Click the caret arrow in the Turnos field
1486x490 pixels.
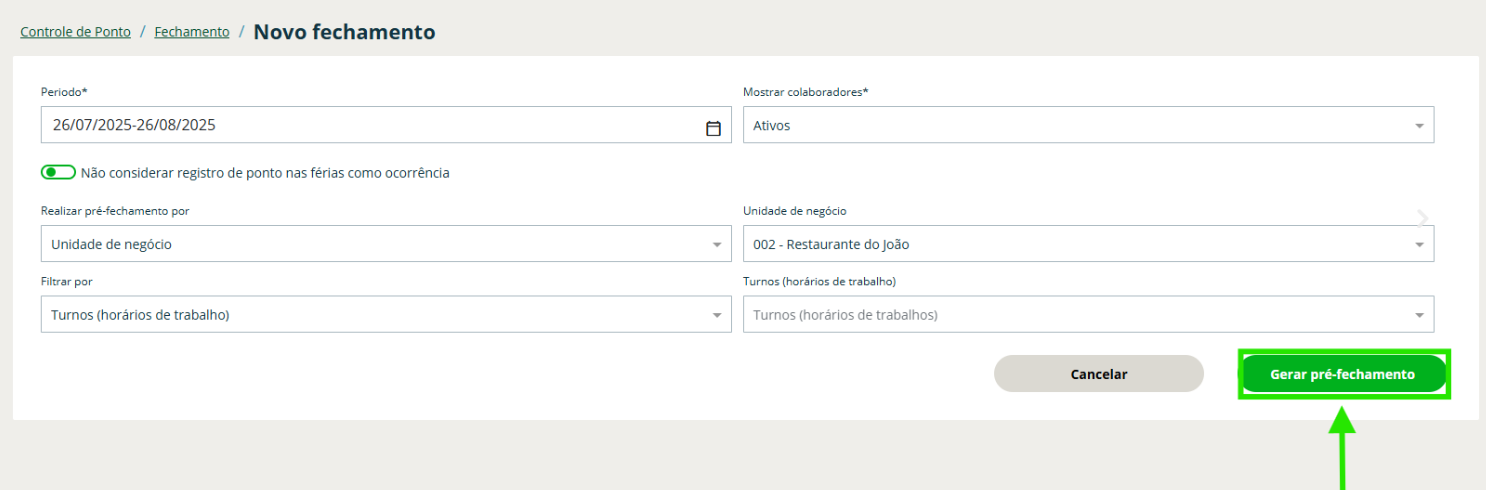[1418, 315]
